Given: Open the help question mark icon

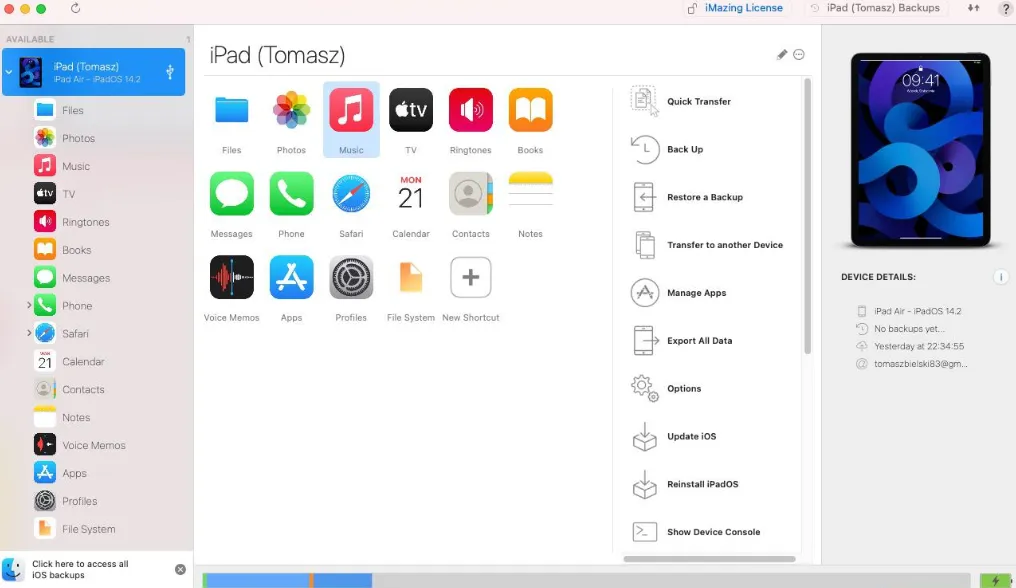Looking at the screenshot, I should point(1006,8).
